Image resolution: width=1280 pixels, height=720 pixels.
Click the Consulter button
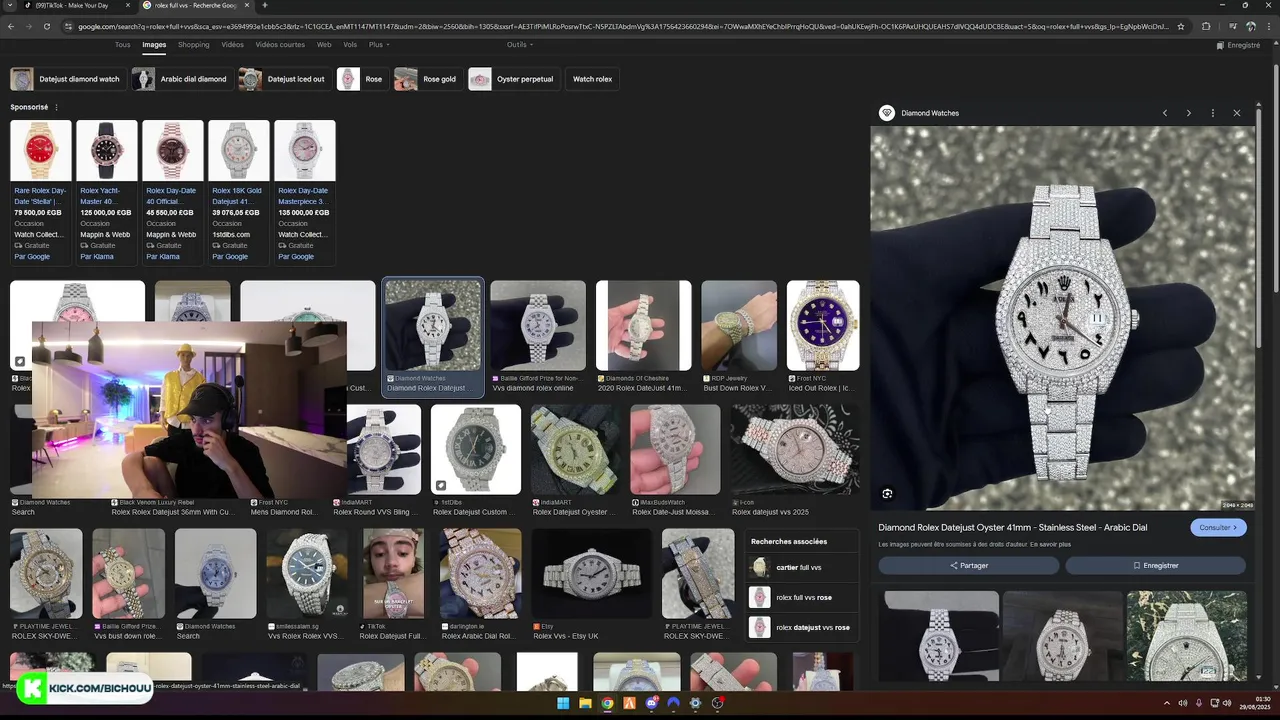[x=1218, y=527]
